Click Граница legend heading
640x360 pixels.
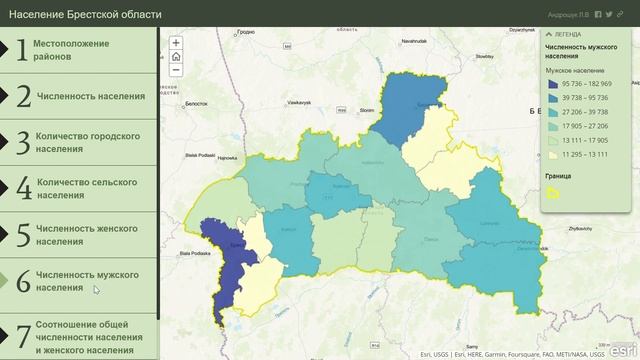tap(558, 176)
